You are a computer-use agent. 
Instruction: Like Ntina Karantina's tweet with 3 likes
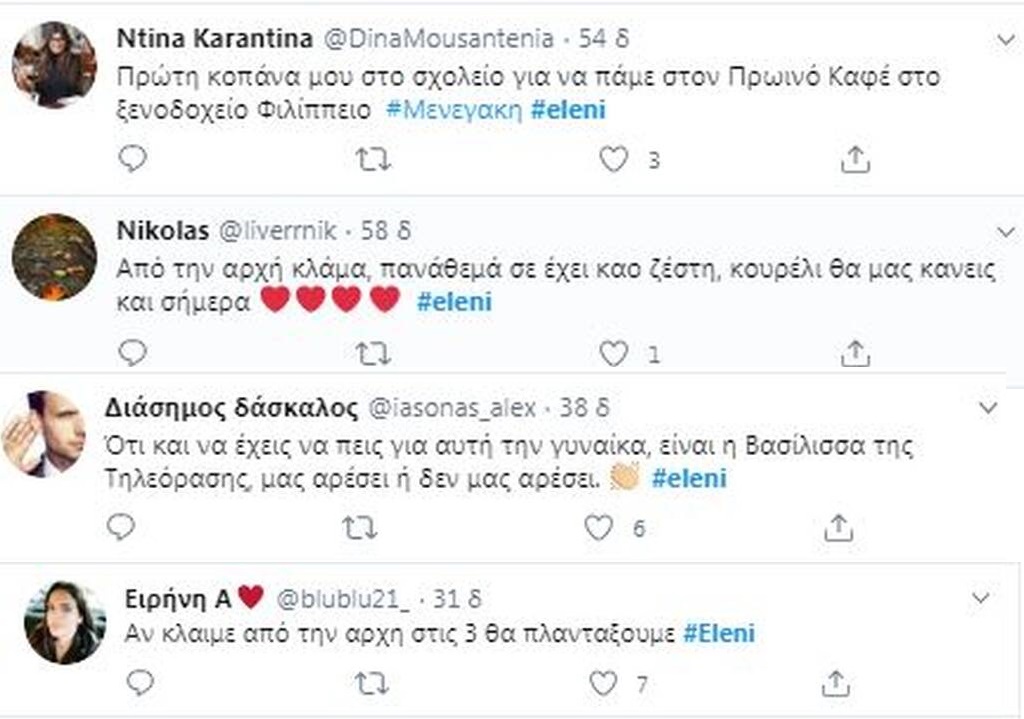613,159
